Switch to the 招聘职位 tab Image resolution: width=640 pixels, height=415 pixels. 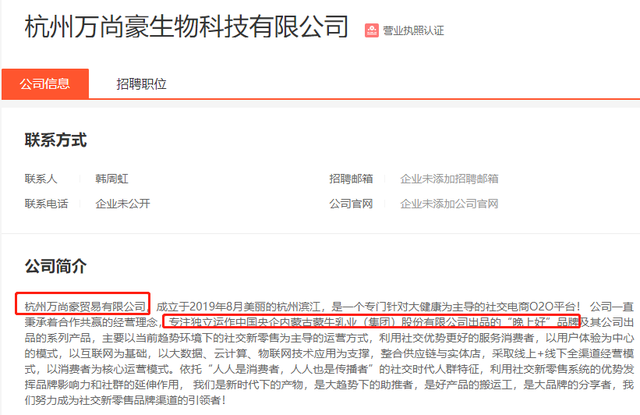(141, 84)
